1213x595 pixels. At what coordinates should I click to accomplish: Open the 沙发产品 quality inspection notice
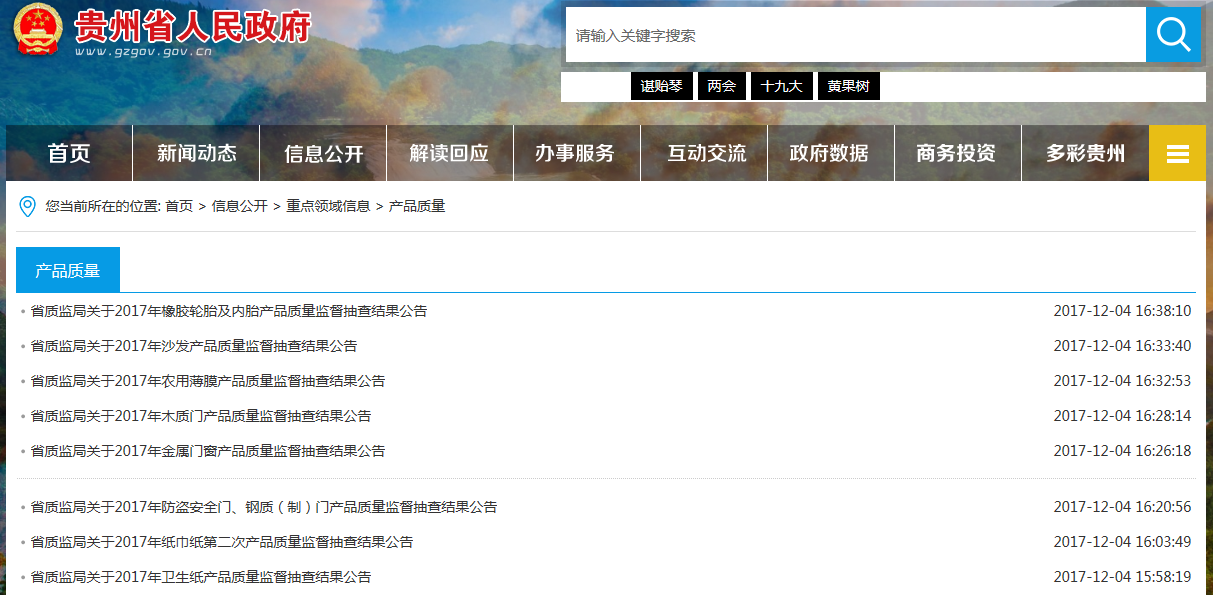click(194, 346)
